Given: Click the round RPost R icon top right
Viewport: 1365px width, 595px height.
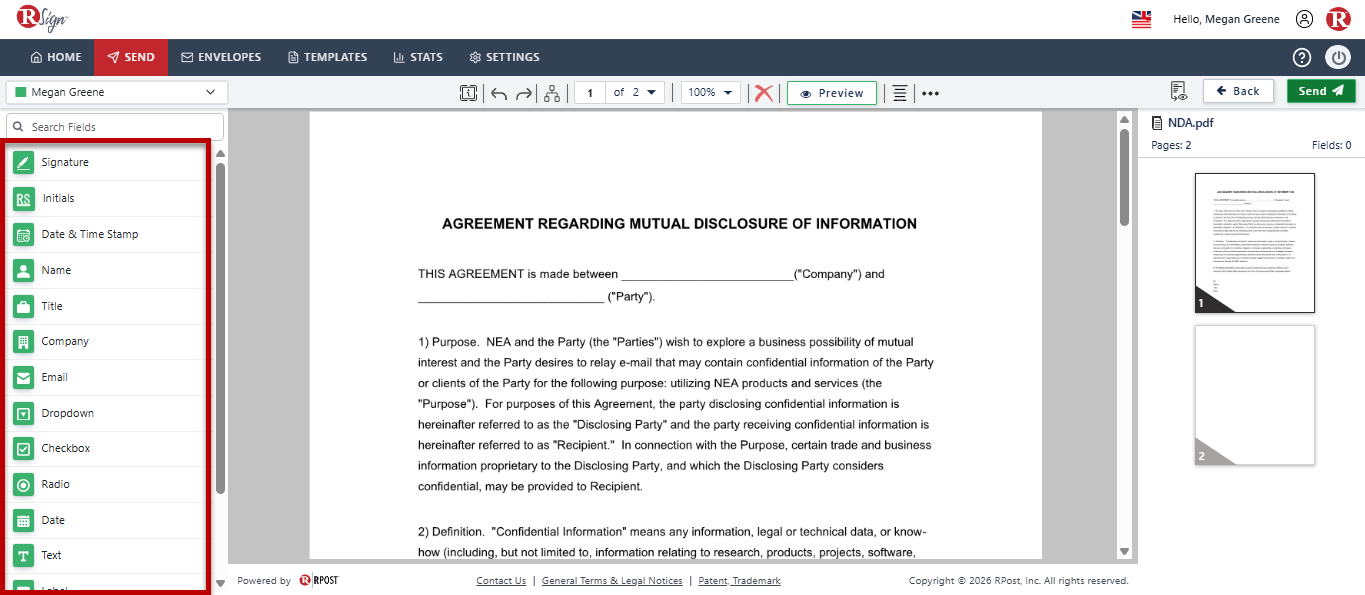Looking at the screenshot, I should [x=1338, y=19].
